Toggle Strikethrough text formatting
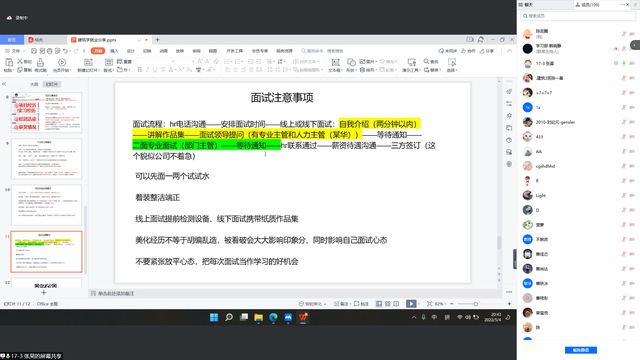 point(163,70)
